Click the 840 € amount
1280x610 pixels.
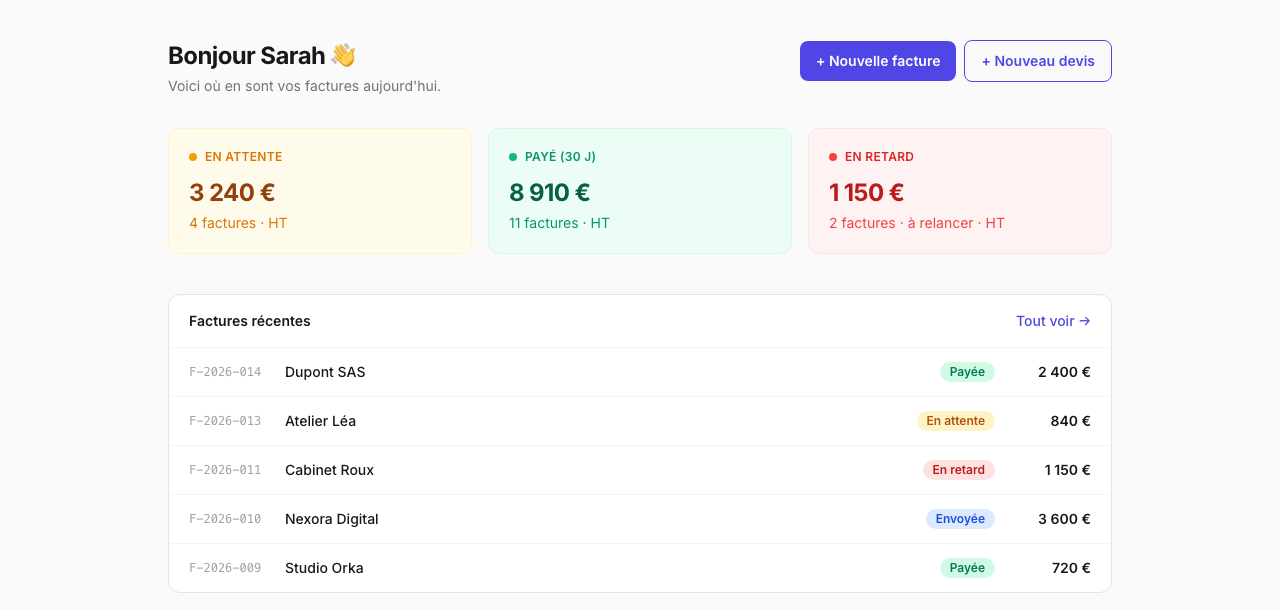(x=1070, y=421)
